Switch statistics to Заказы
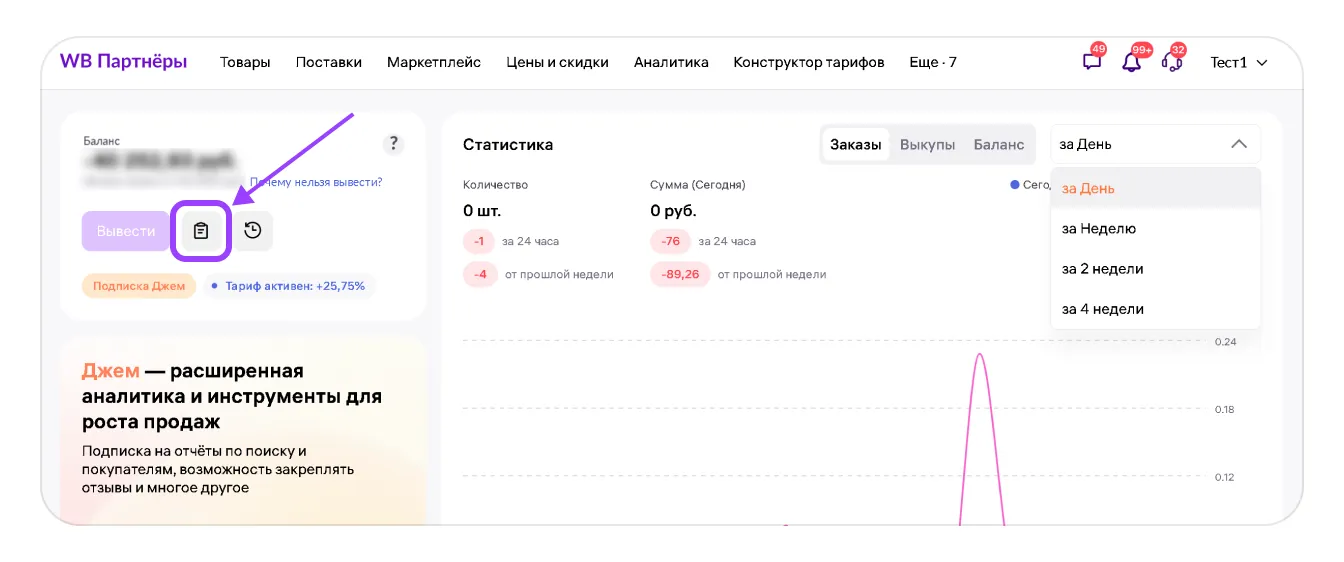The image size is (1344, 562). (x=856, y=144)
